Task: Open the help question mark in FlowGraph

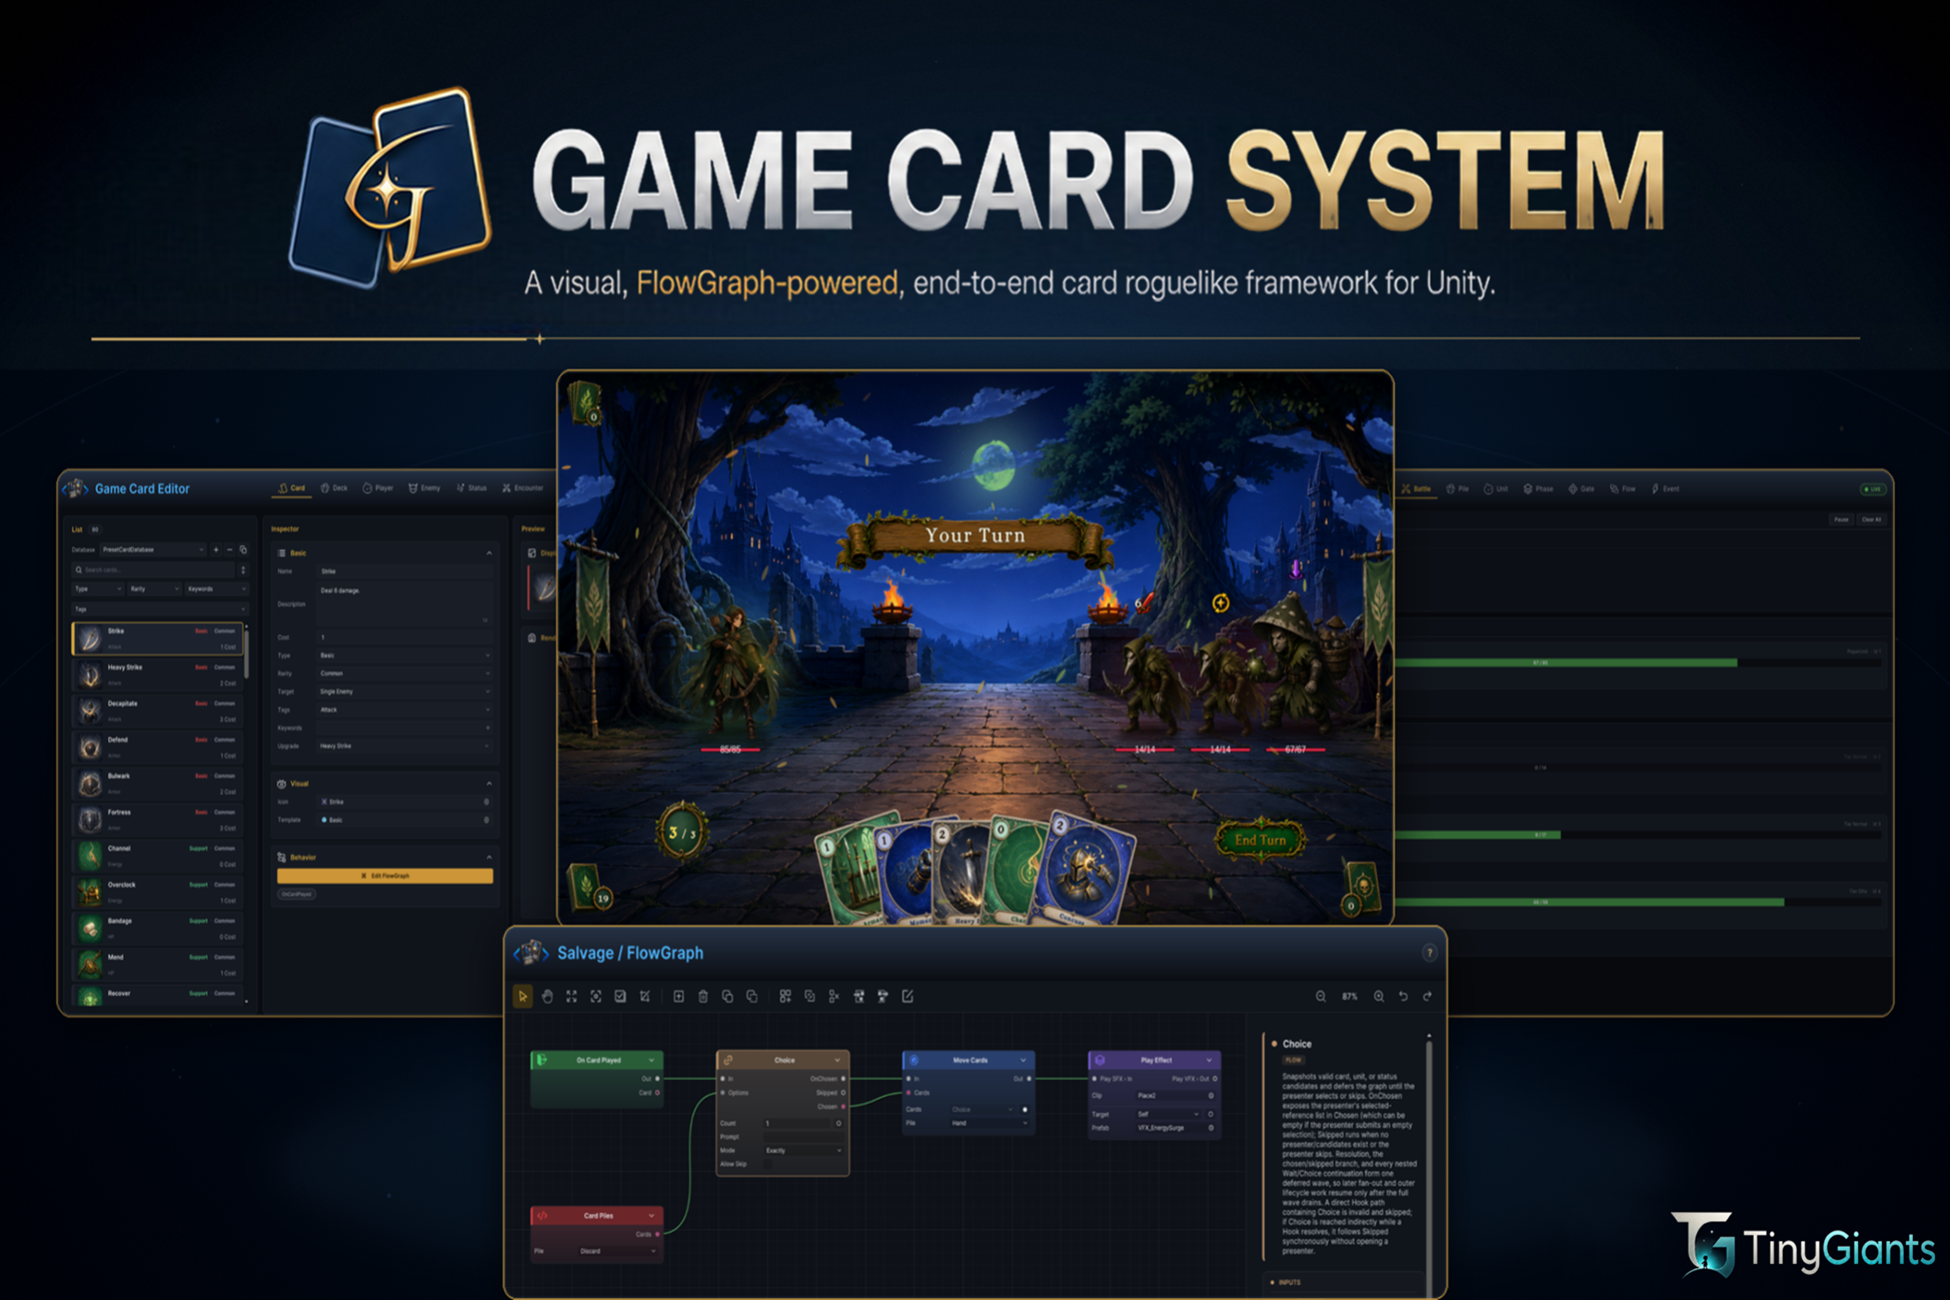Action: pyautogui.click(x=1429, y=953)
